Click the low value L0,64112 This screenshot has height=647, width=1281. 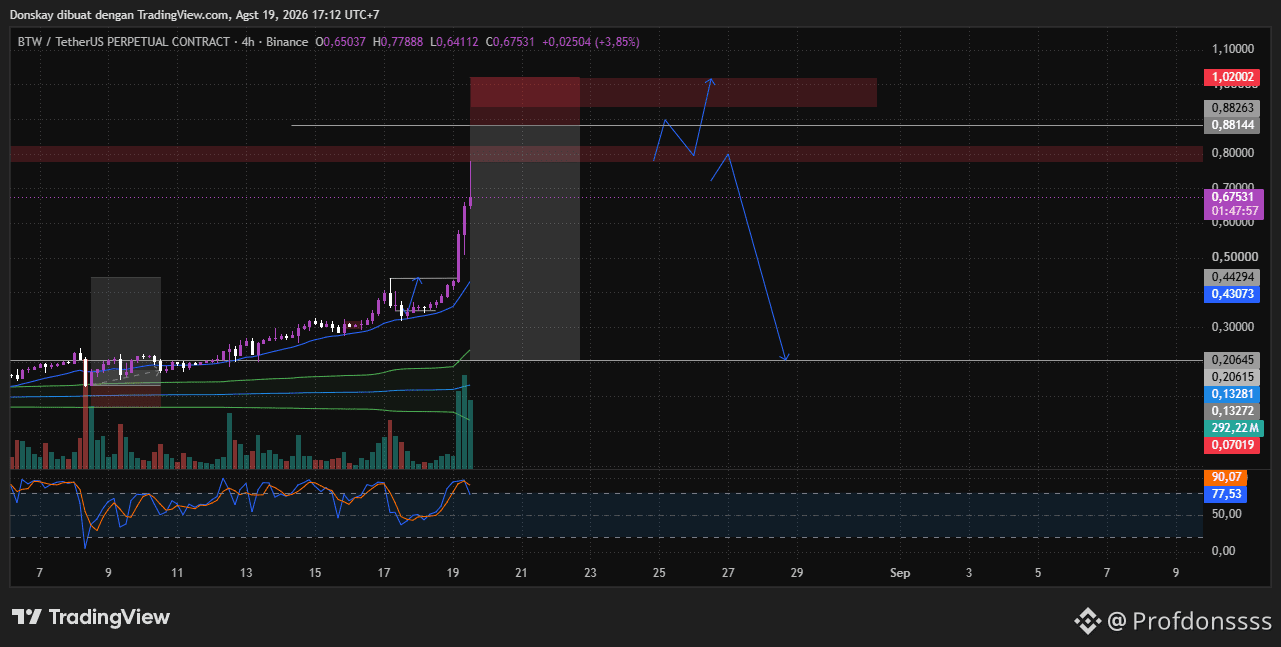[x=454, y=42]
